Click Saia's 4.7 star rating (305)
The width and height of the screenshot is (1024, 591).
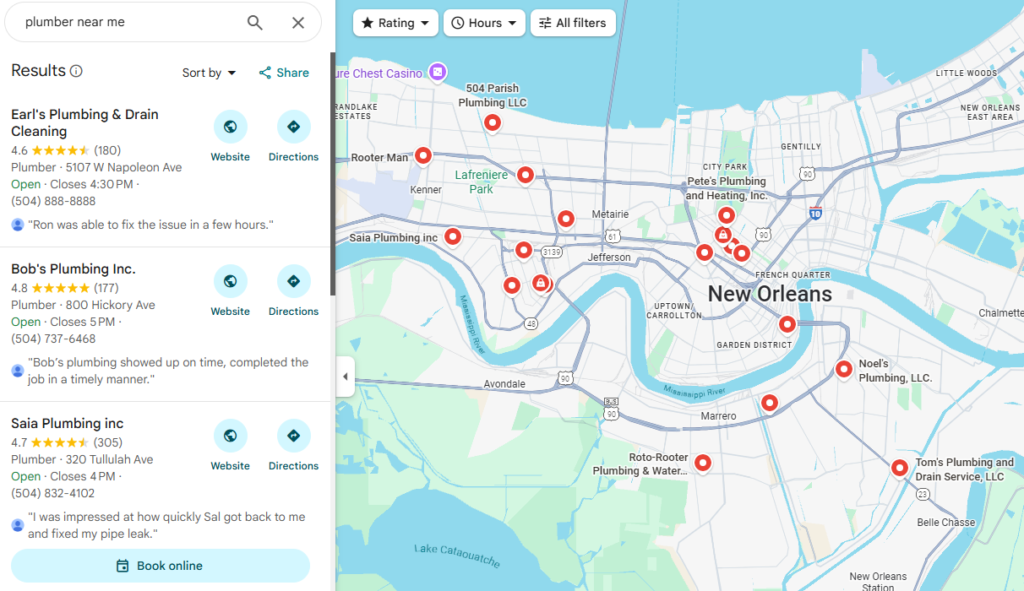pos(67,442)
